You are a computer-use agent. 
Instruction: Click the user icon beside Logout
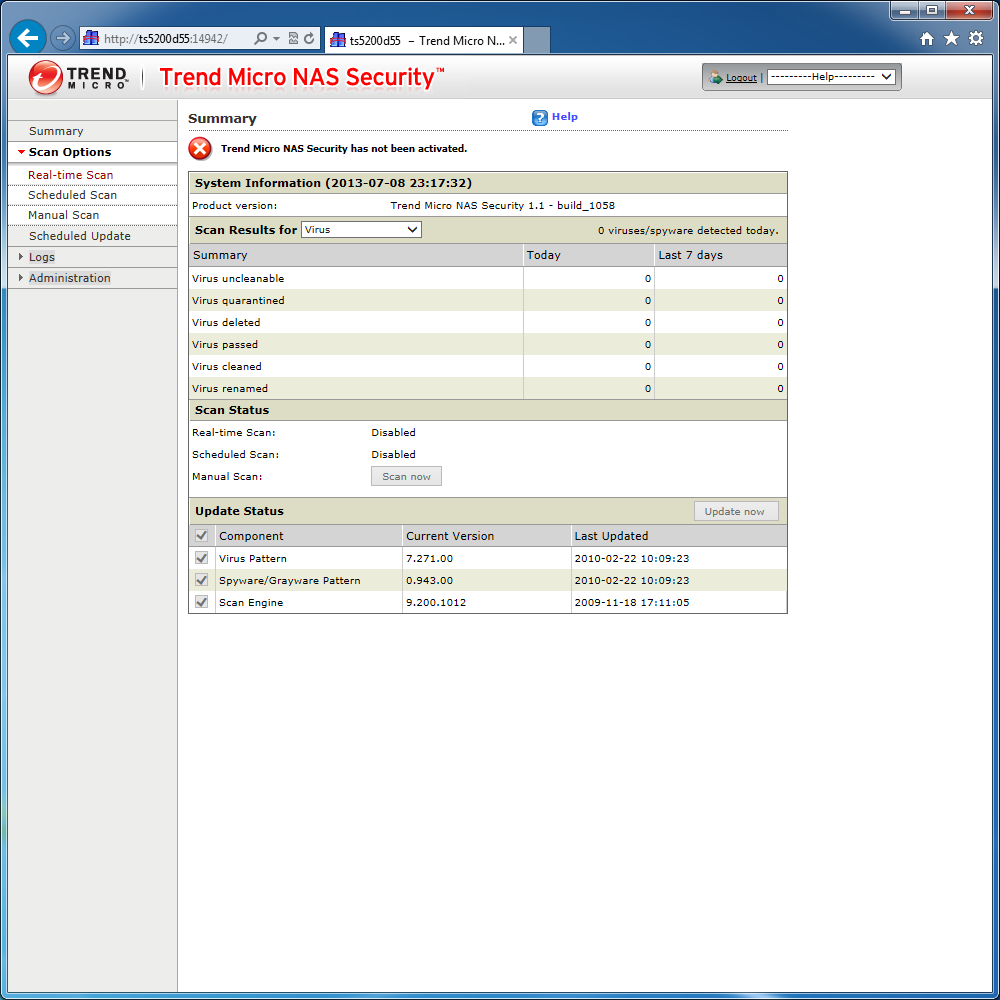coord(716,77)
